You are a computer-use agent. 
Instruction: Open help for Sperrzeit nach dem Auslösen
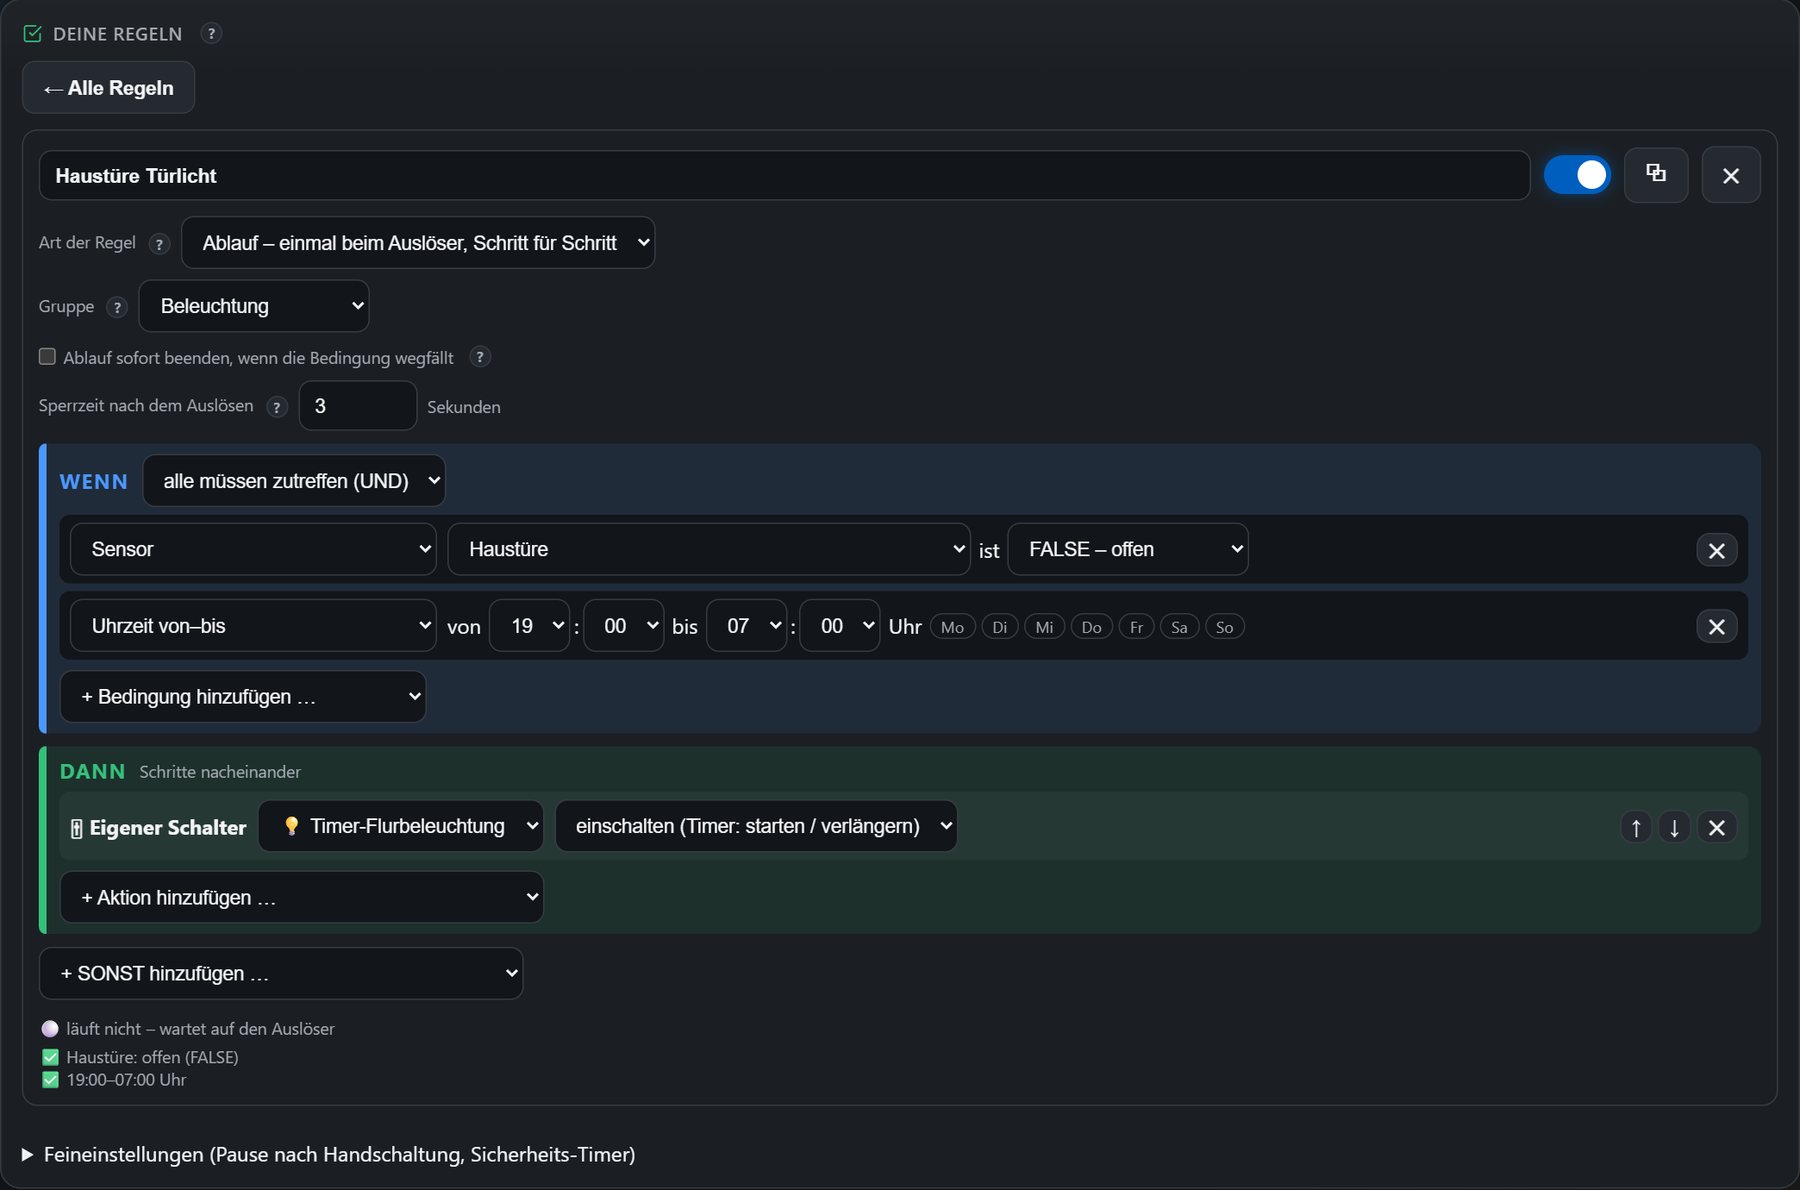pyautogui.click(x=277, y=407)
